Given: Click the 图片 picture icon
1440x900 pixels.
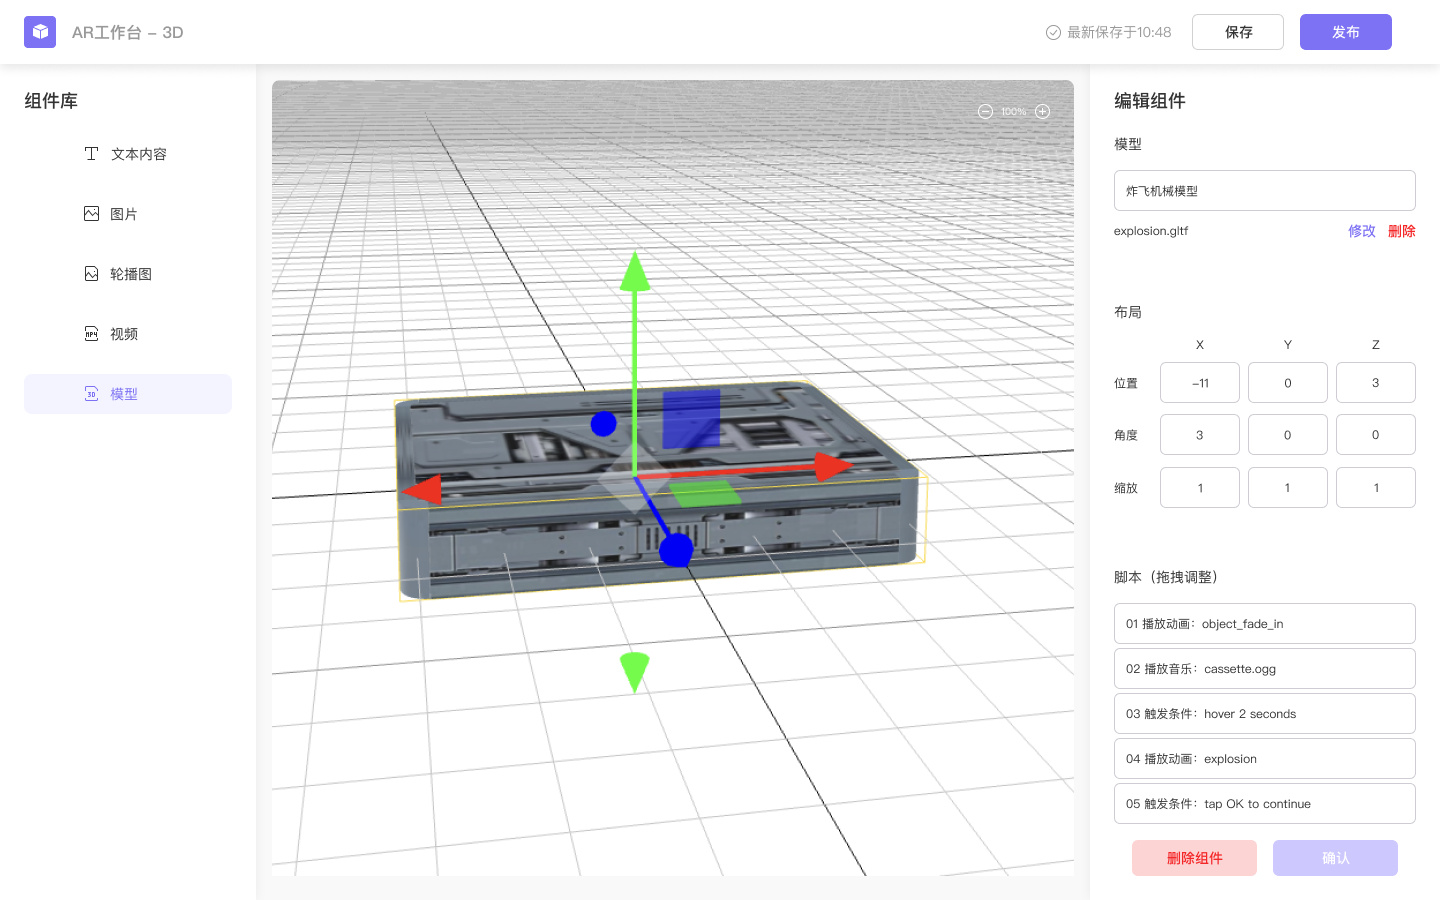Looking at the screenshot, I should click(91, 213).
